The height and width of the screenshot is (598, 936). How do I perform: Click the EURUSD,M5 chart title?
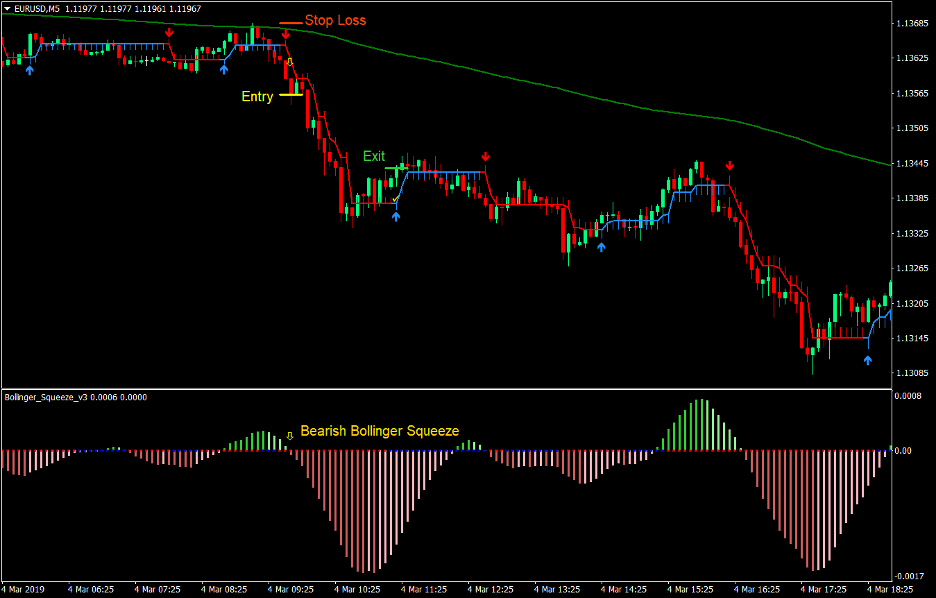pyautogui.click(x=38, y=6)
